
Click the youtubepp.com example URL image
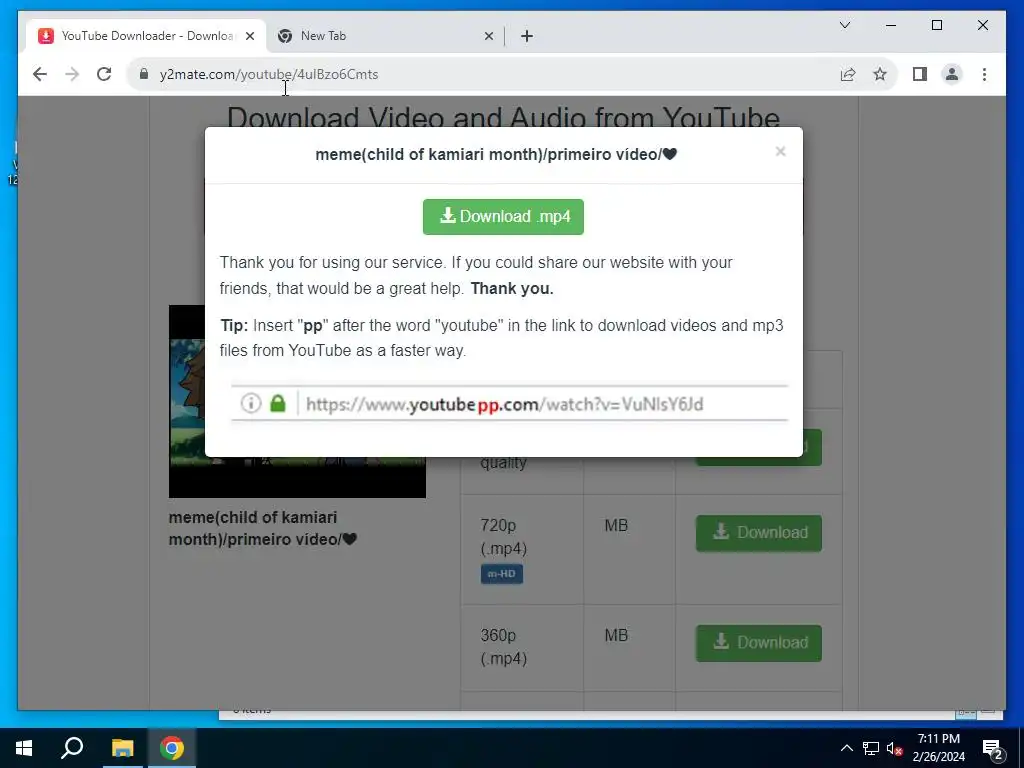click(509, 404)
